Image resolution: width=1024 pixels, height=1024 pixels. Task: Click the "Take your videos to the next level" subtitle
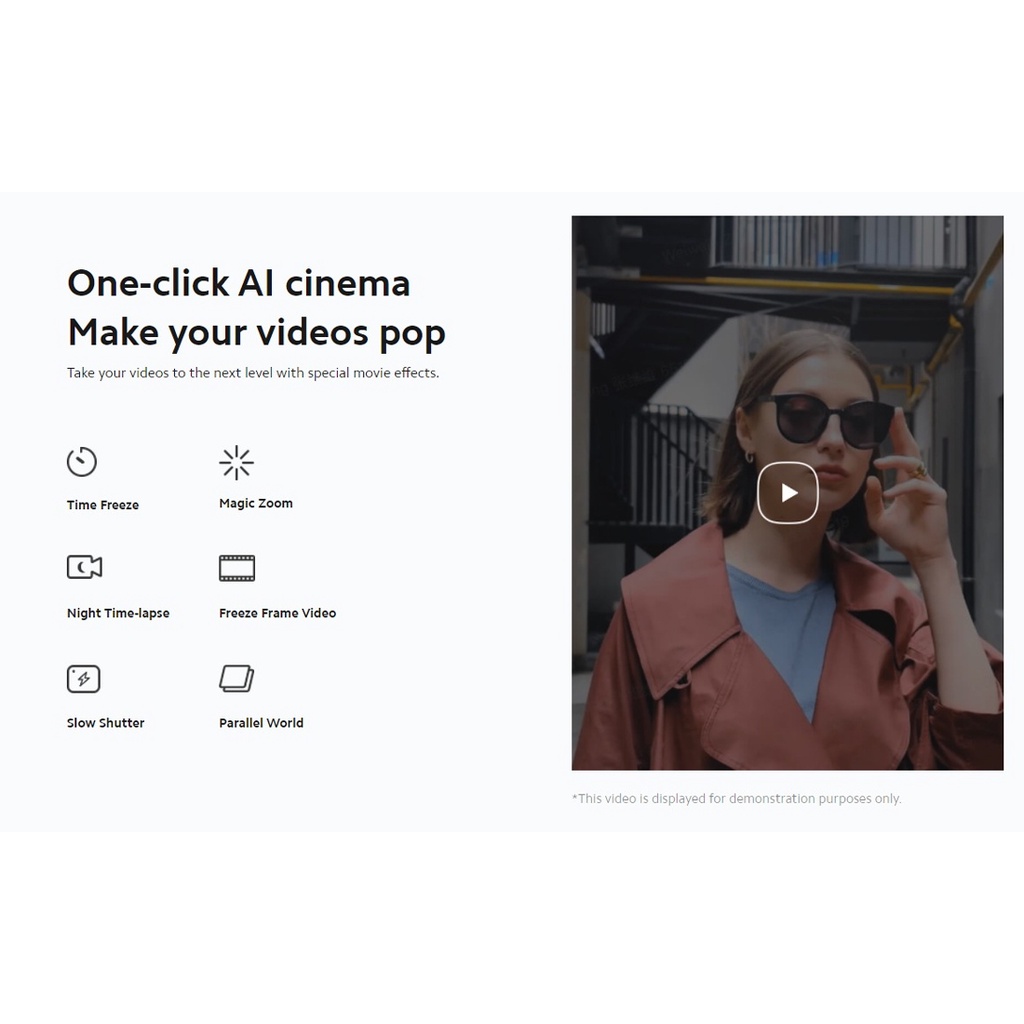[253, 373]
